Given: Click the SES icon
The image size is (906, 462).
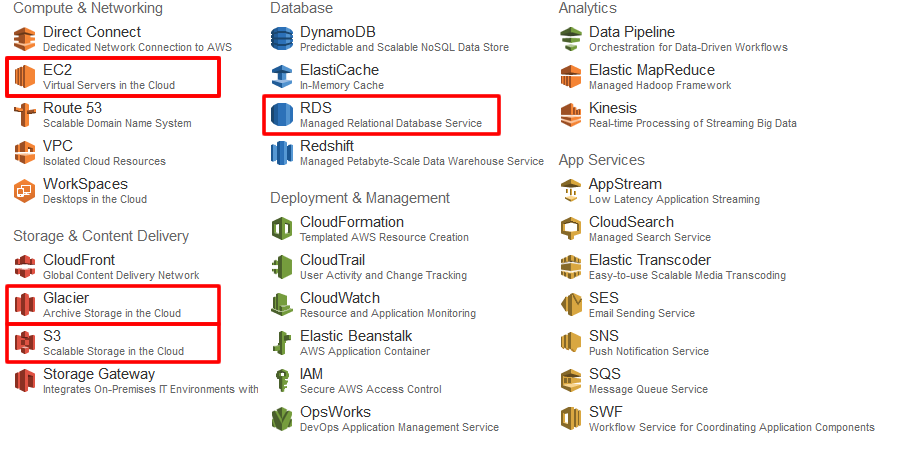Looking at the screenshot, I should click(x=571, y=305).
